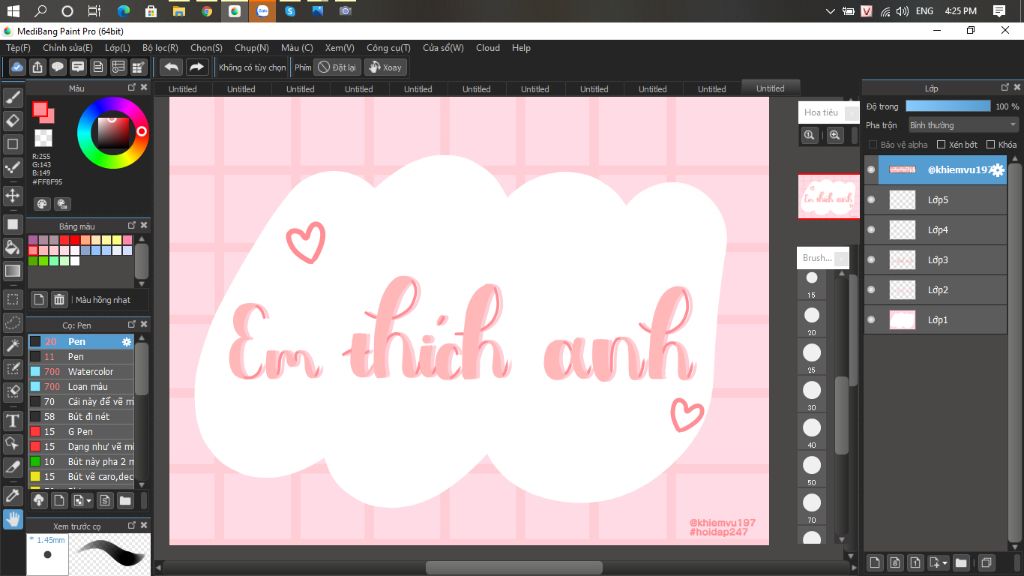This screenshot has height=576, width=1024.
Task: Activate the Text tool
Action: (13, 420)
